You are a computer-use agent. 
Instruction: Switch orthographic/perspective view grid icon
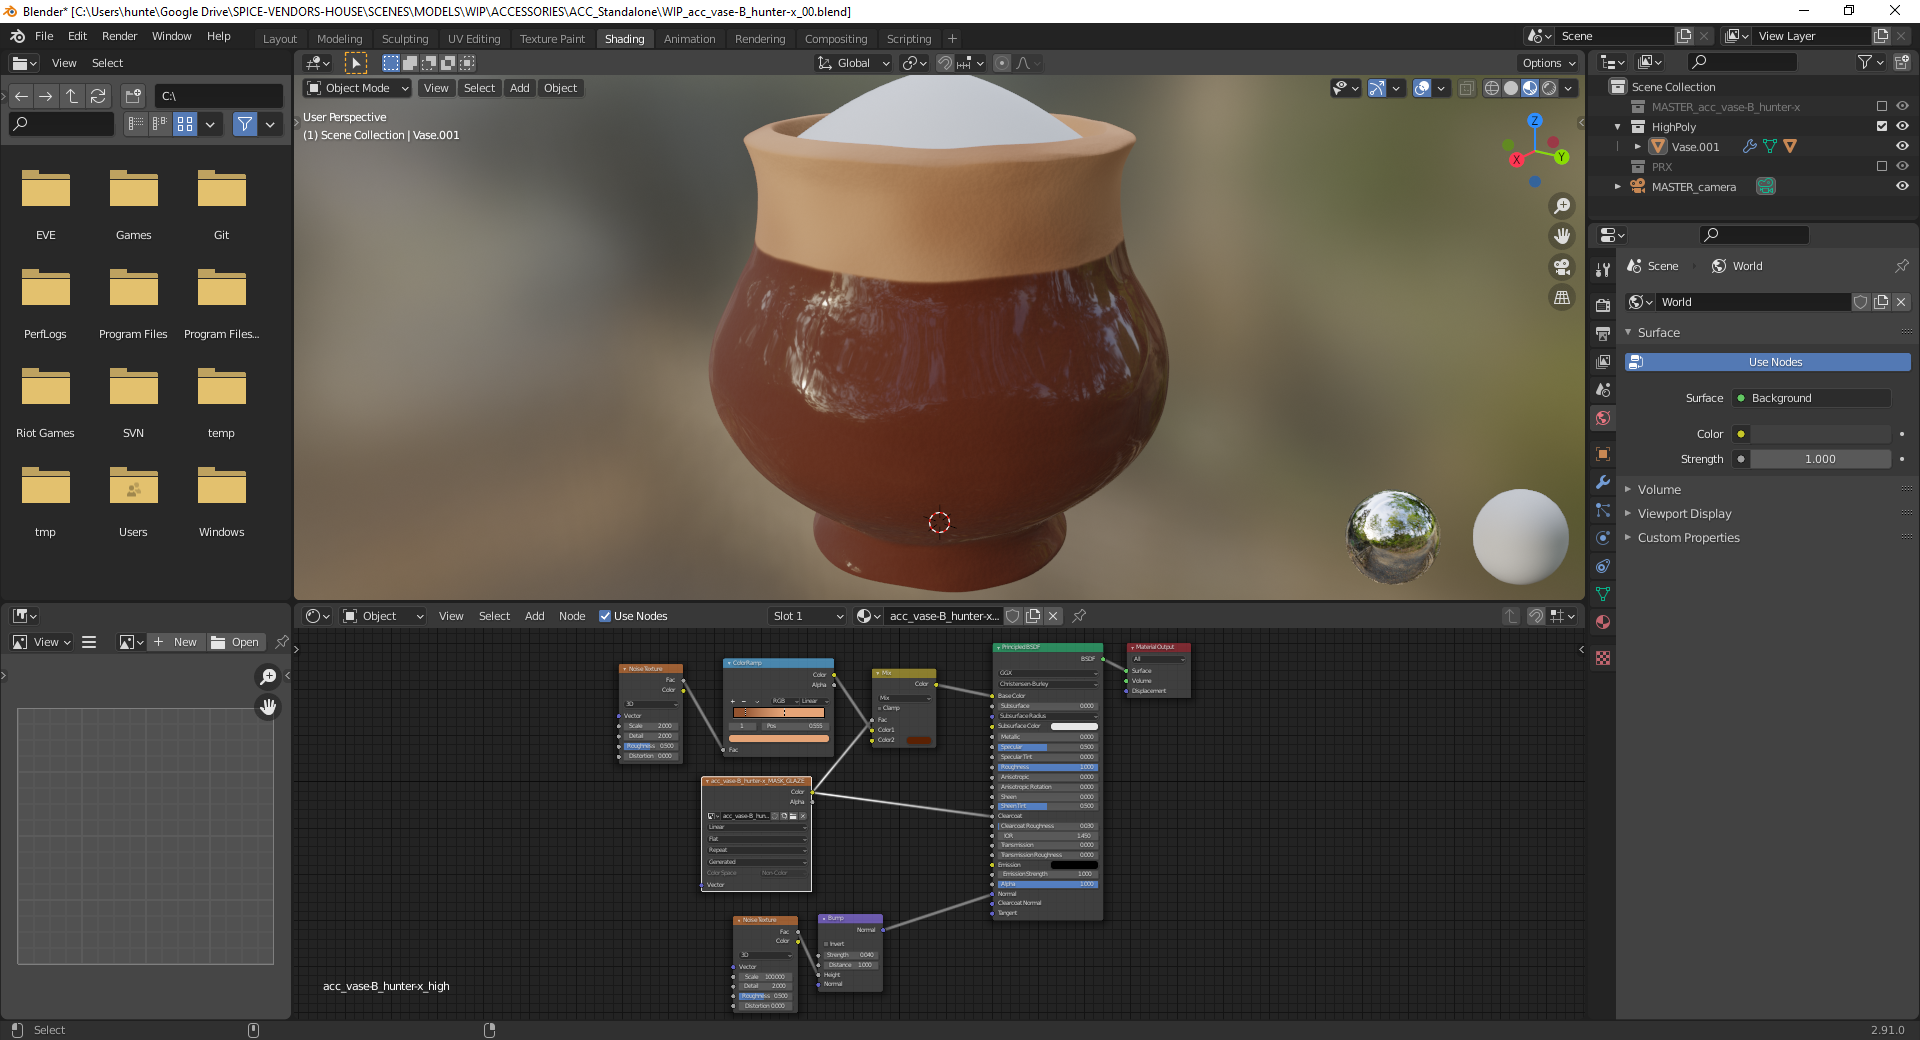click(x=1561, y=298)
